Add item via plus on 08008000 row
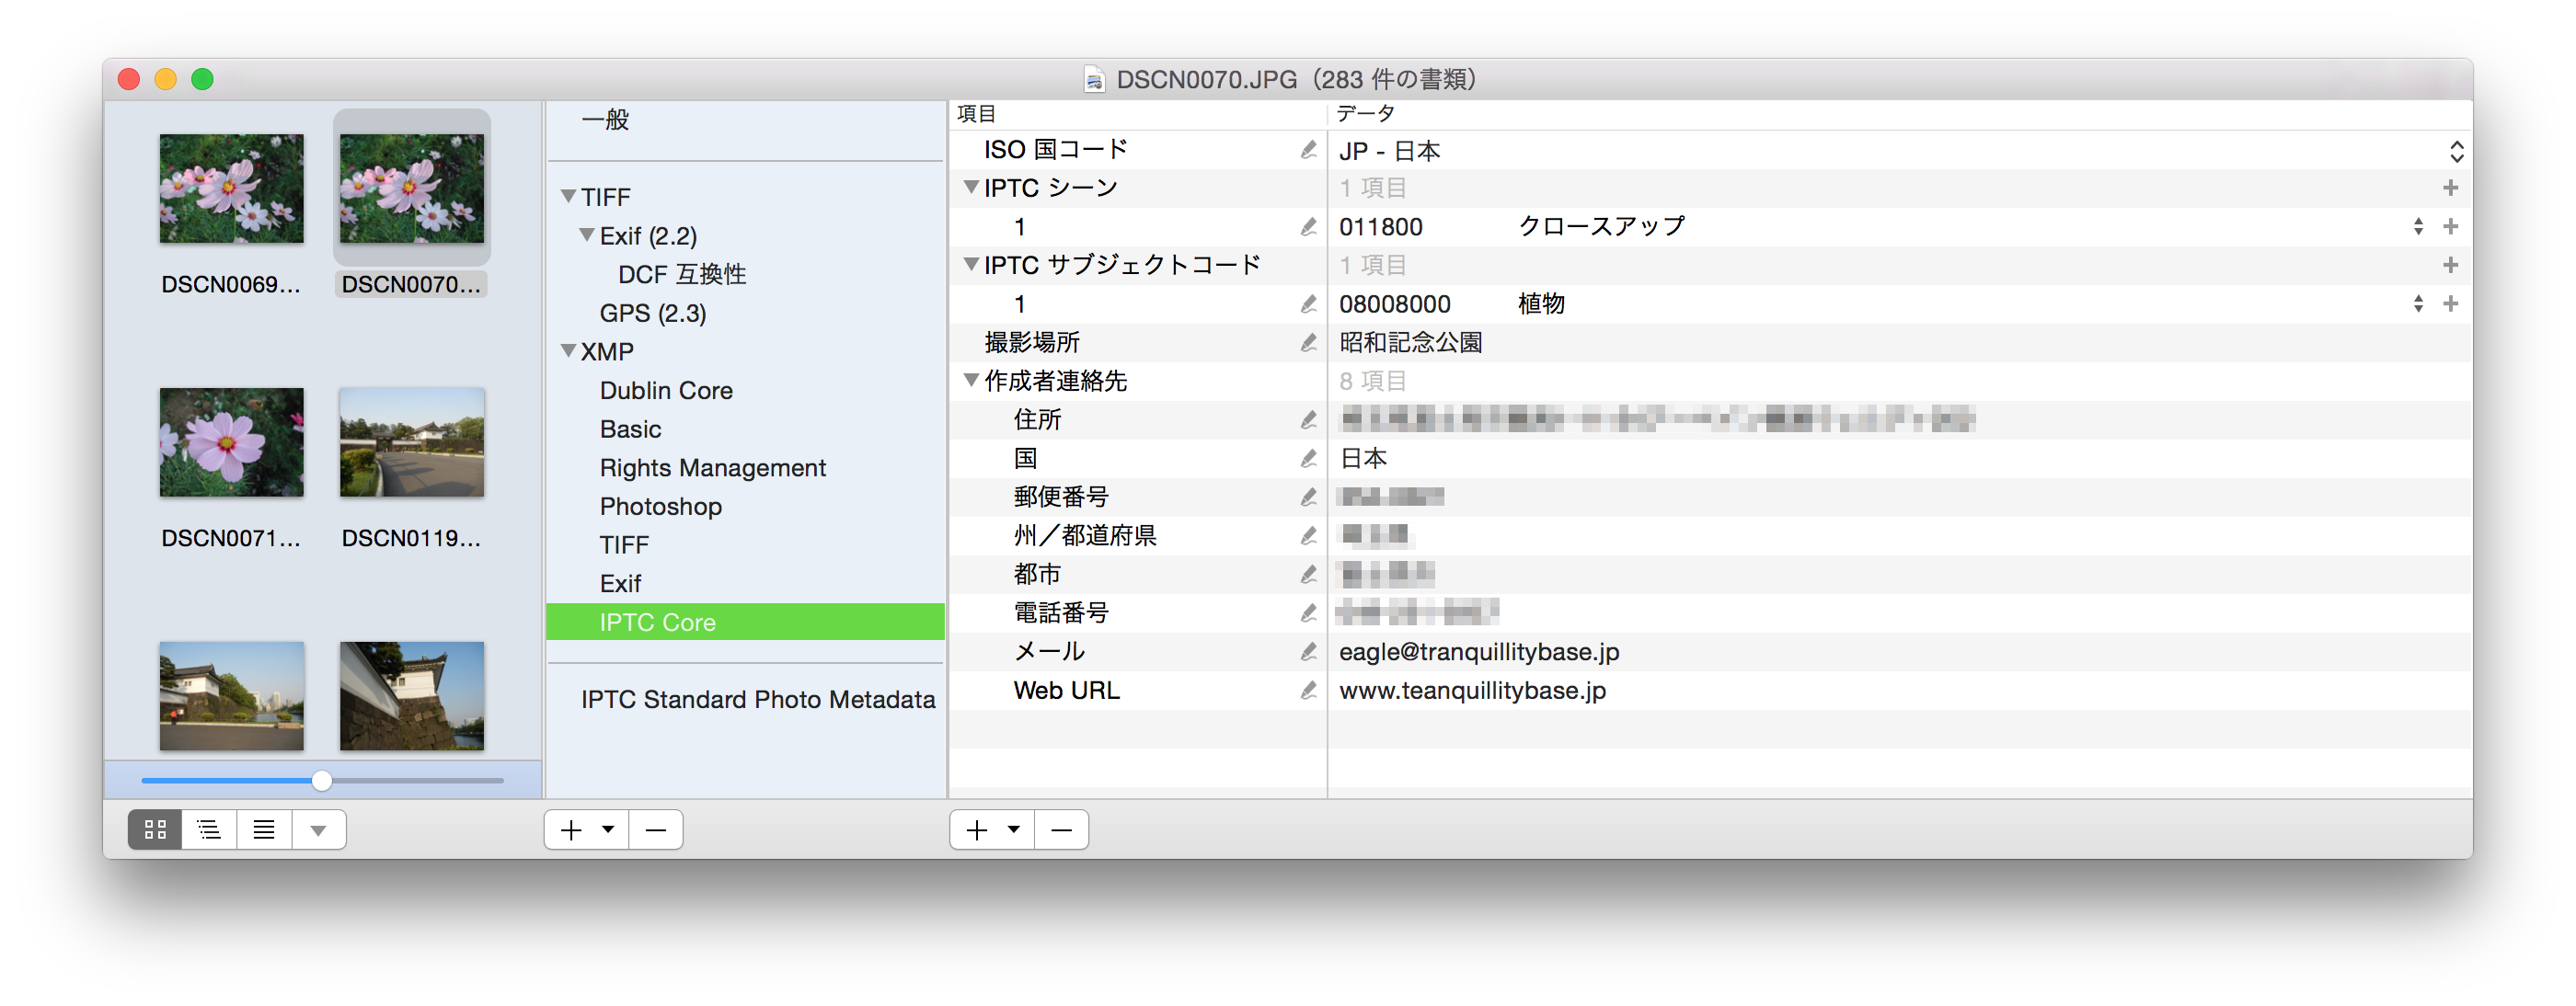 coord(2450,304)
